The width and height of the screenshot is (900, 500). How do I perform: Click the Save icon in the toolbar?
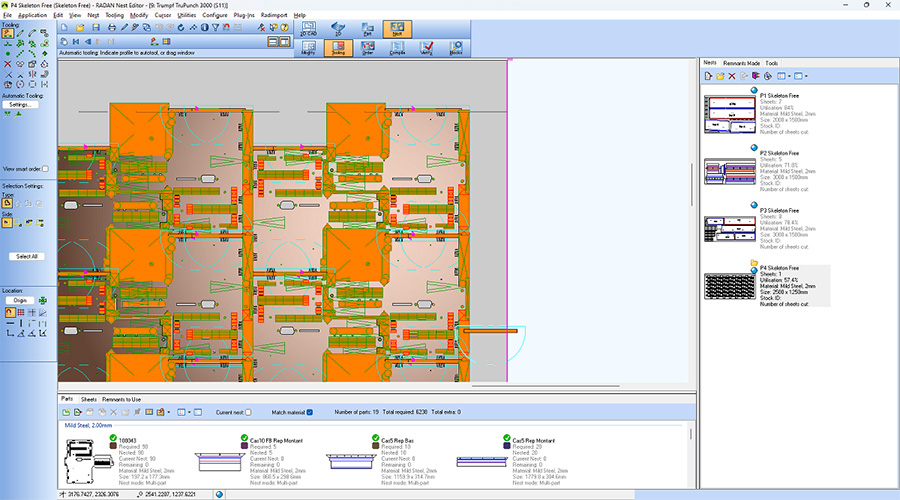point(95,28)
